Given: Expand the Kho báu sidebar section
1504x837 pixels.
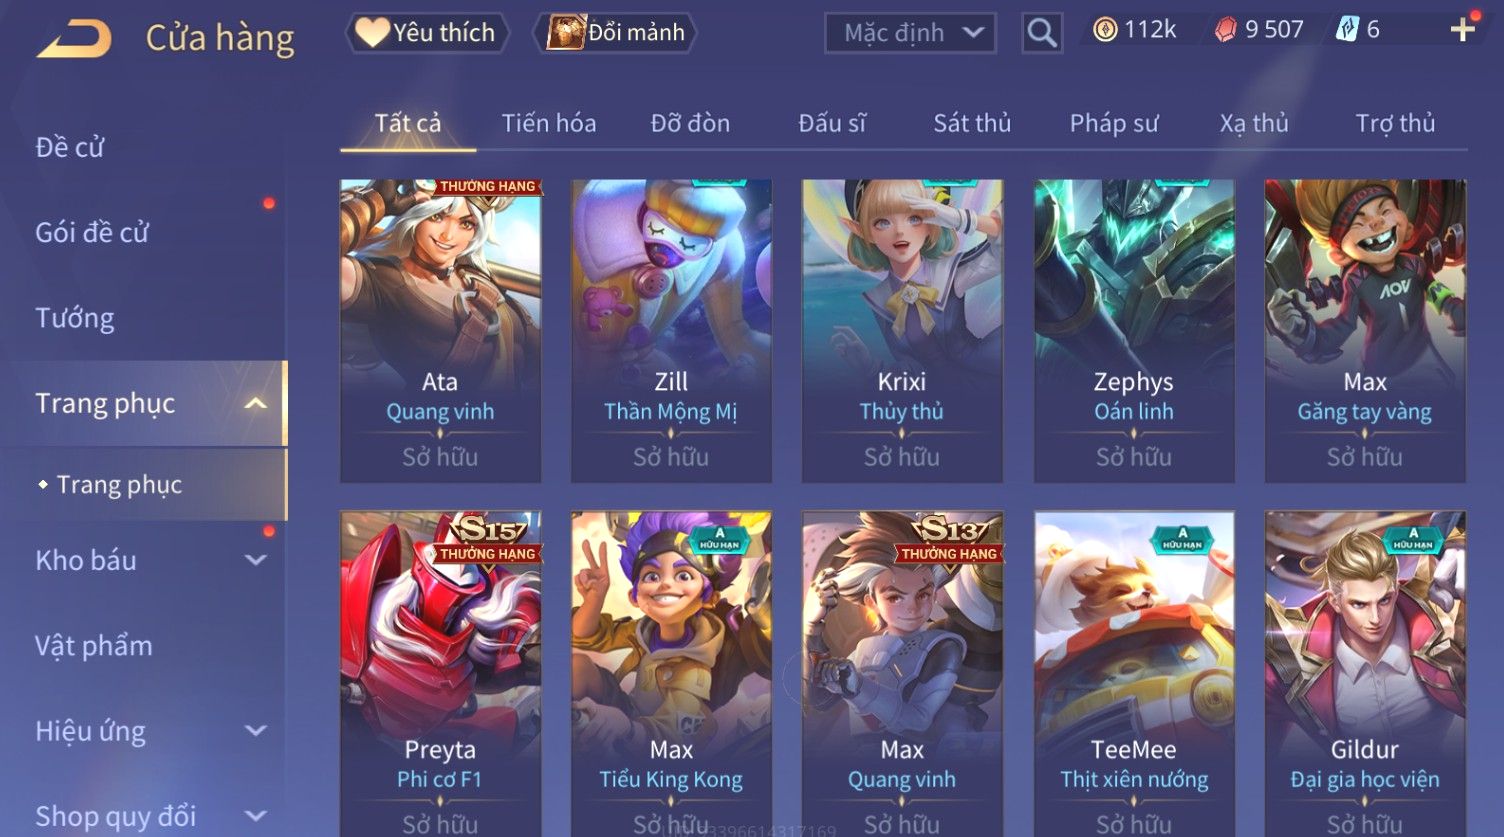Looking at the screenshot, I should [256, 560].
